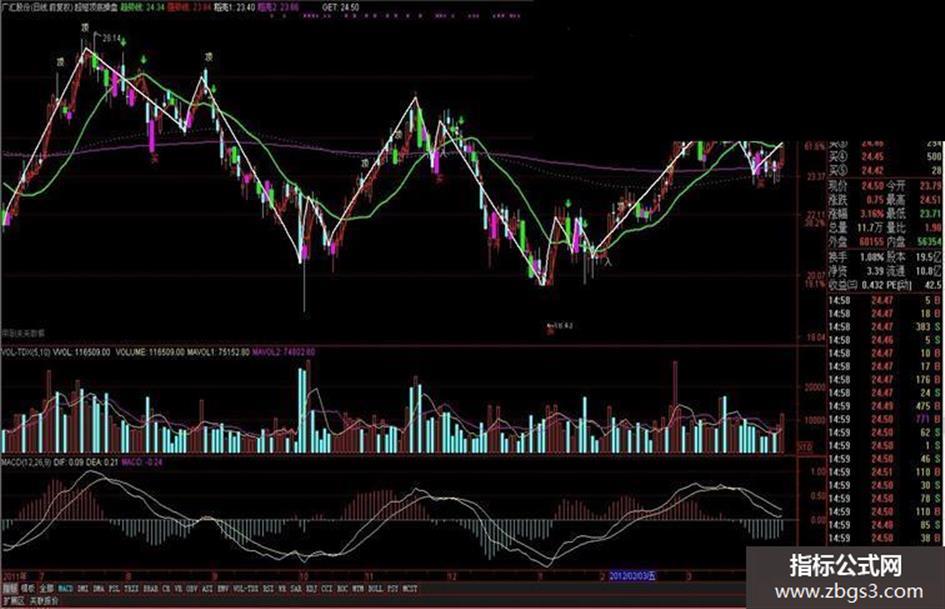
Task: Click the 26.14 peak price label
Action: pyautogui.click(x=110, y=38)
